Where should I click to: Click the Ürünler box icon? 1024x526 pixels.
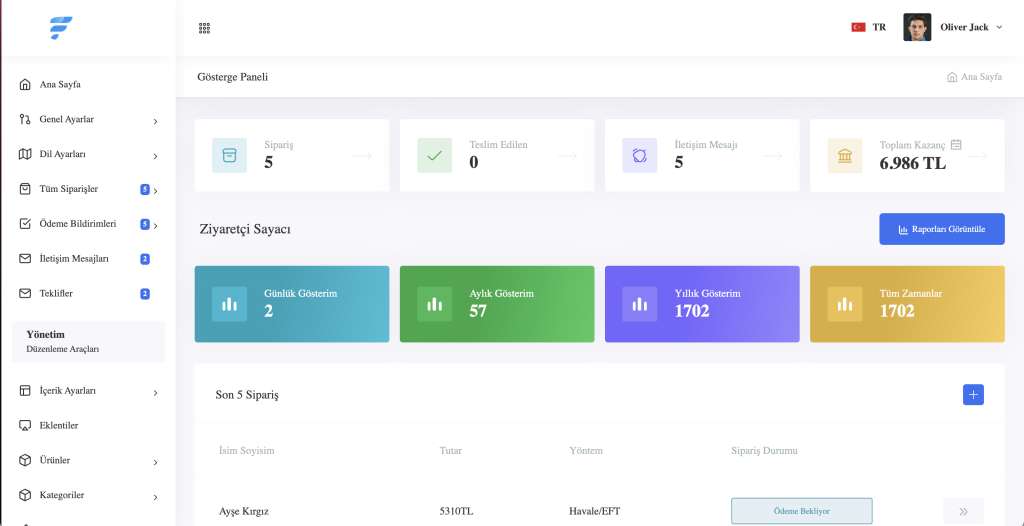coord(25,460)
